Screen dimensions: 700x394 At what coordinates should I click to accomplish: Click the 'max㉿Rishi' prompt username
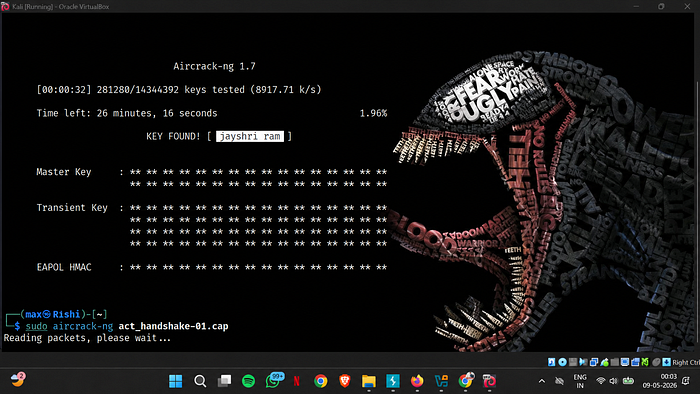[x=53, y=314]
